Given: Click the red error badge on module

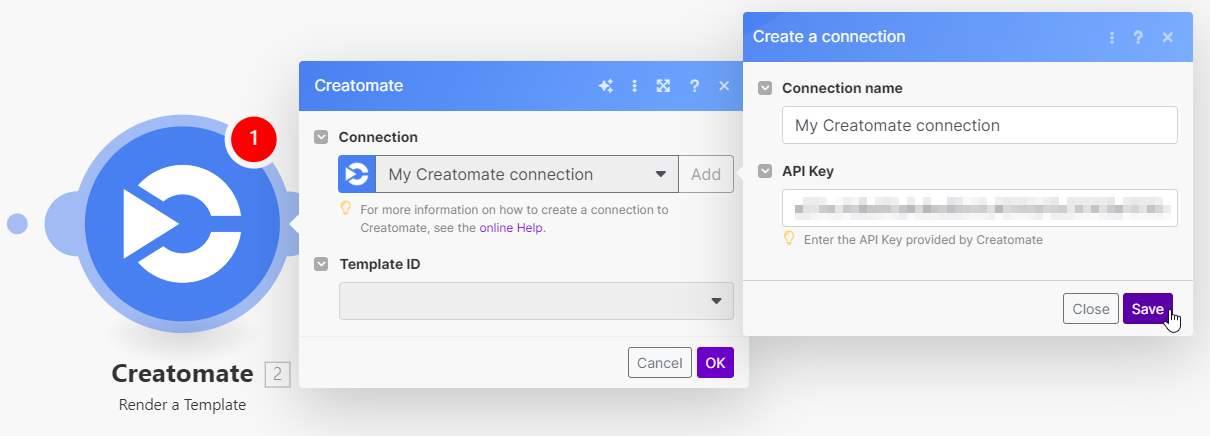Looking at the screenshot, I should (x=254, y=138).
